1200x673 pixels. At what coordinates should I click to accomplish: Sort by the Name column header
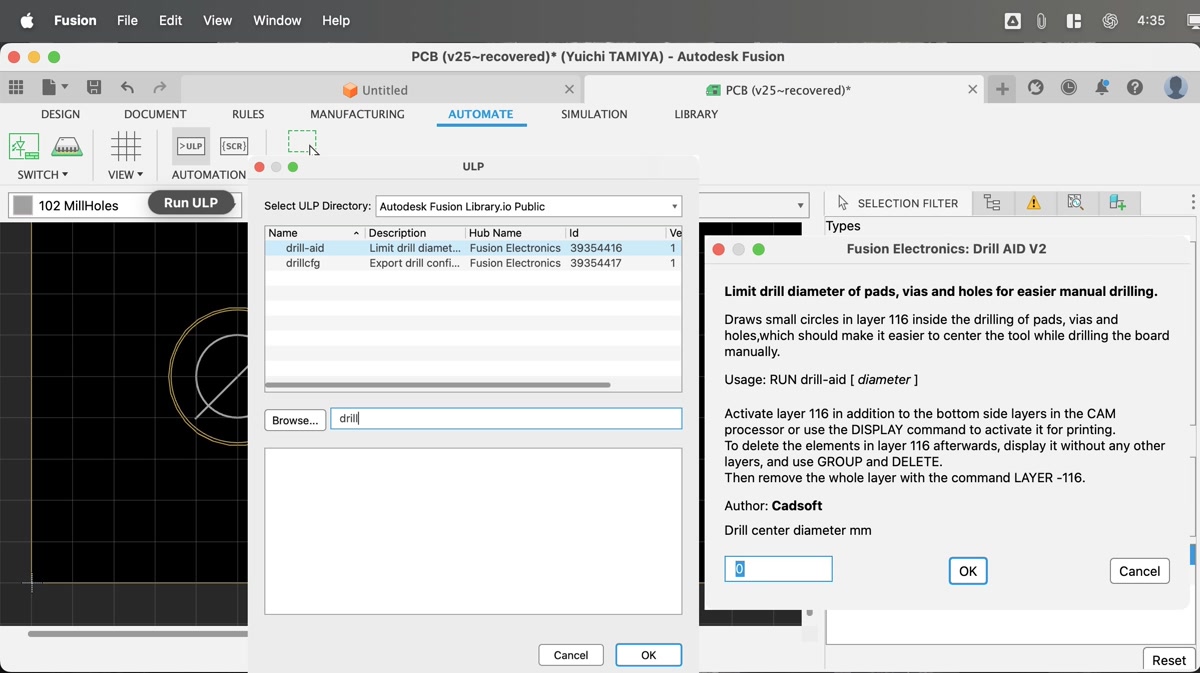315,233
